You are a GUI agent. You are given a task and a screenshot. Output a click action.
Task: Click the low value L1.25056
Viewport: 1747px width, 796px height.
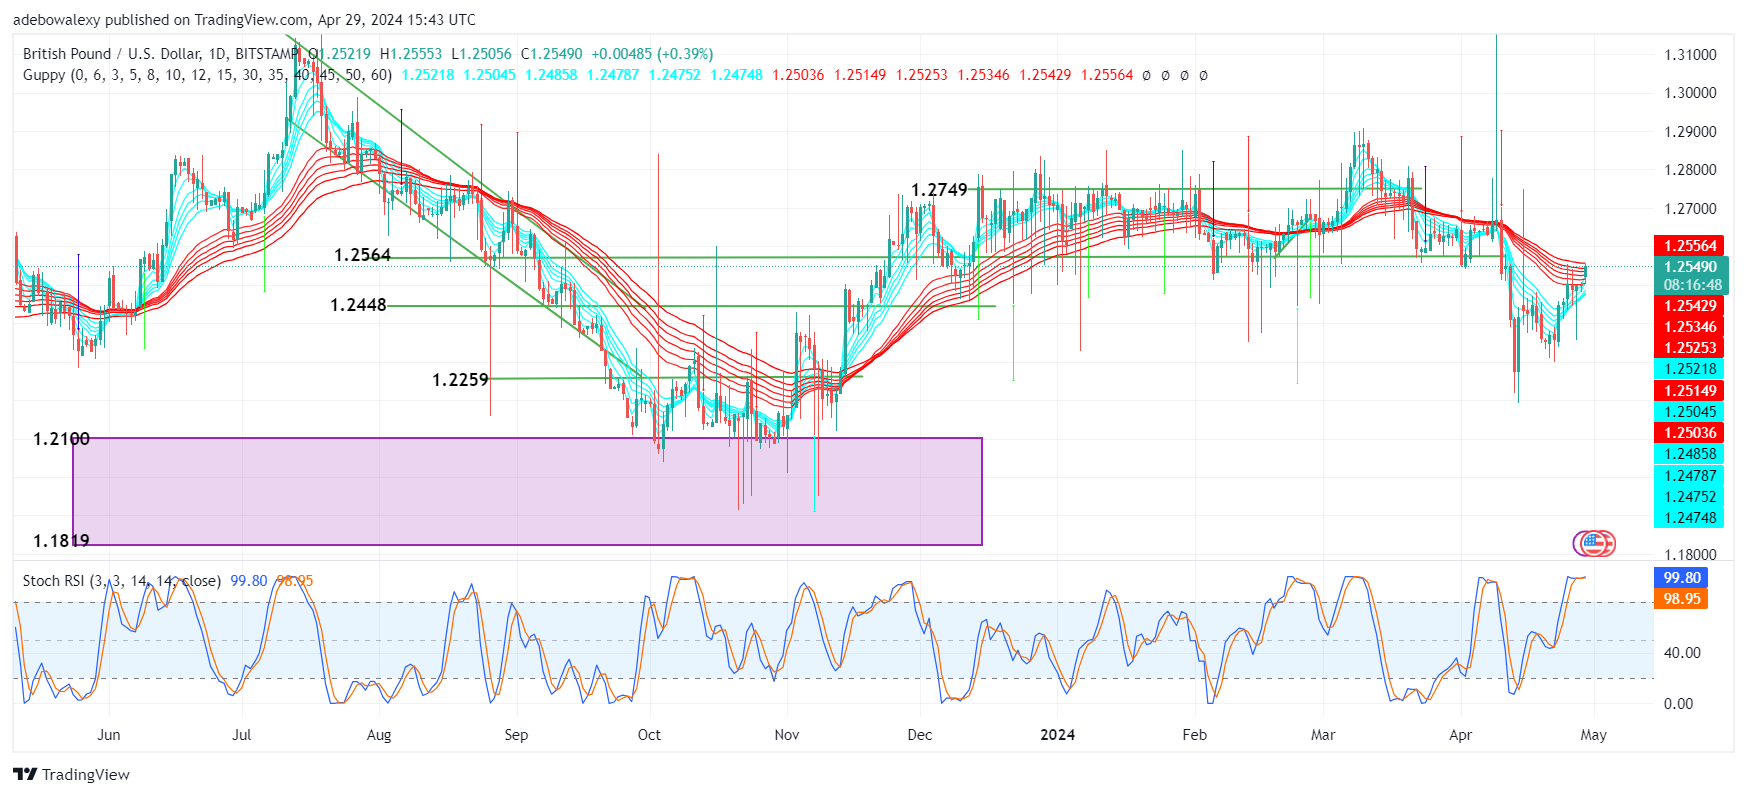pos(481,54)
